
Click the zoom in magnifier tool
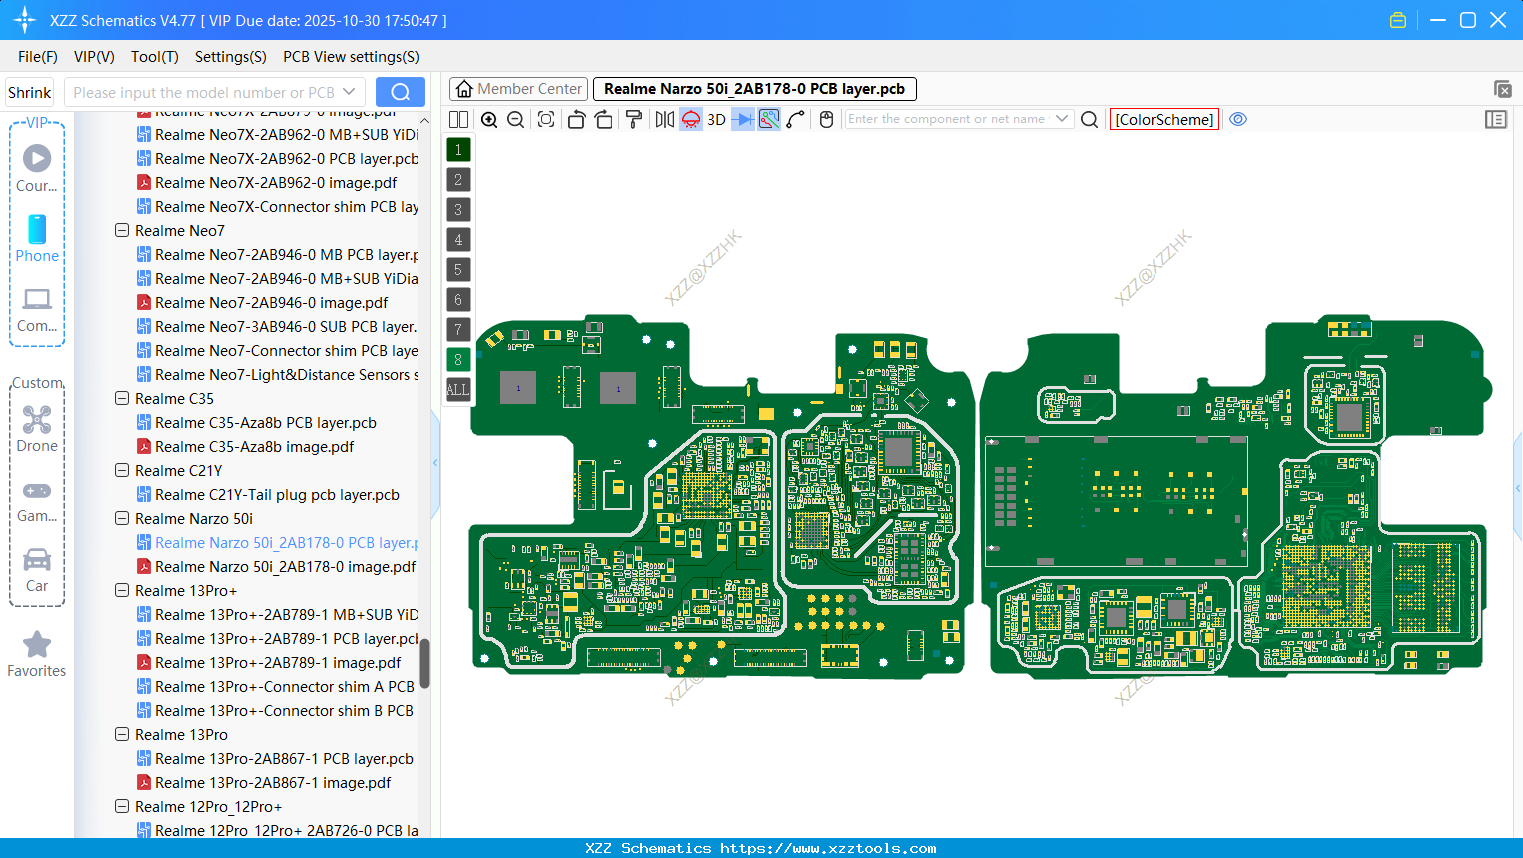489,119
